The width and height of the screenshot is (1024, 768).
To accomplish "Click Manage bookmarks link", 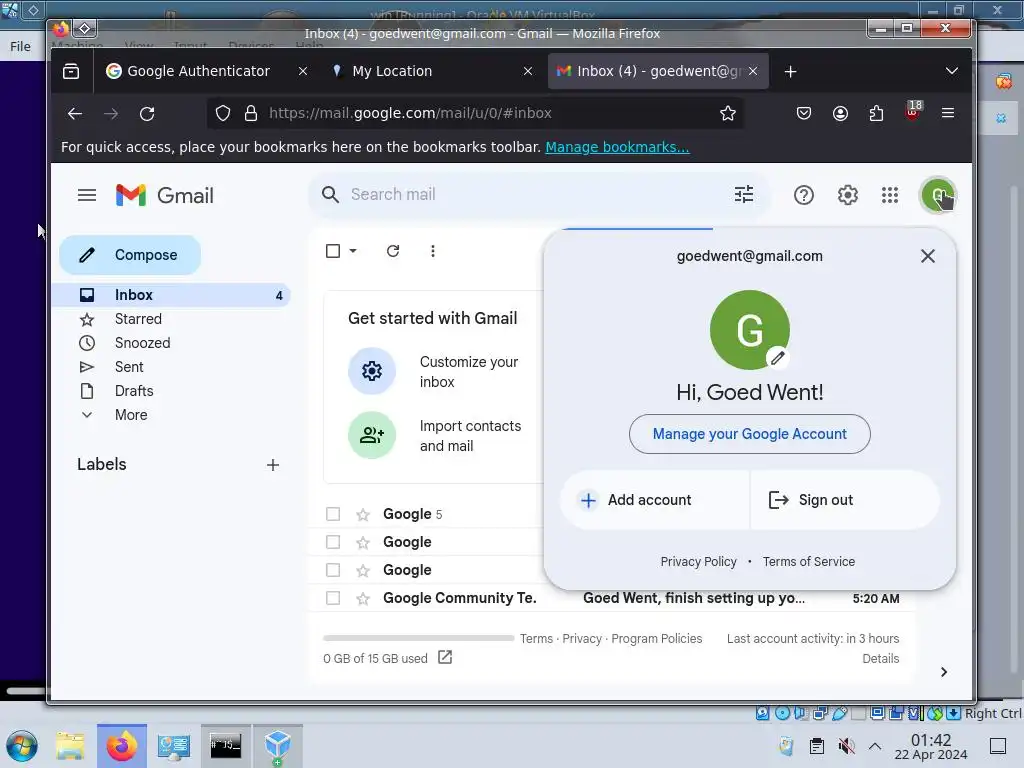I will click(617, 147).
